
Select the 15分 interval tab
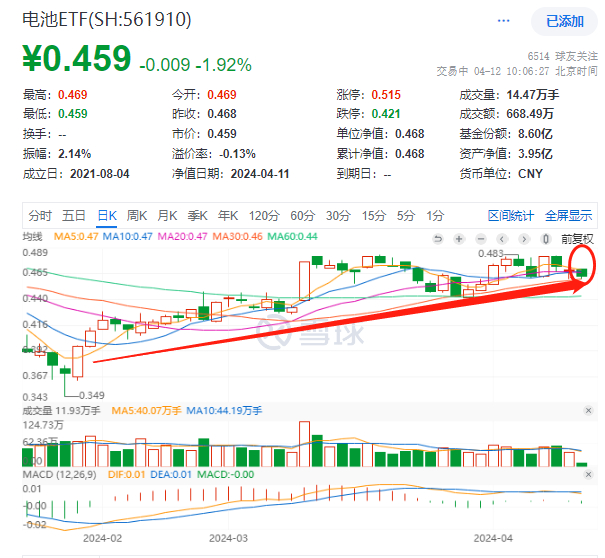pyautogui.click(x=373, y=215)
